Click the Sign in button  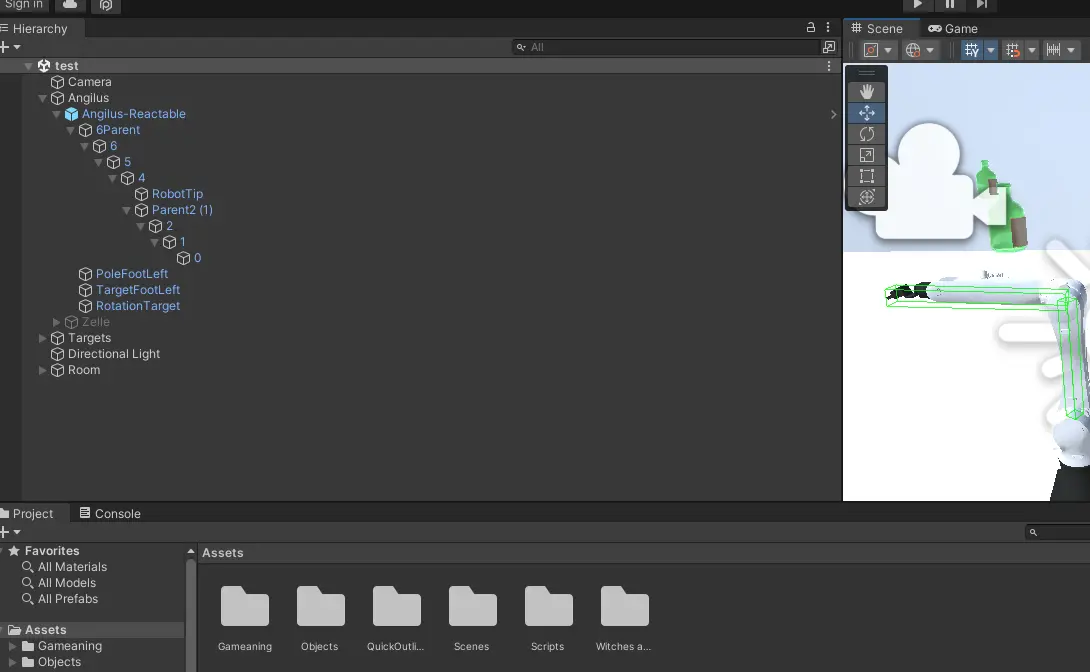24,5
